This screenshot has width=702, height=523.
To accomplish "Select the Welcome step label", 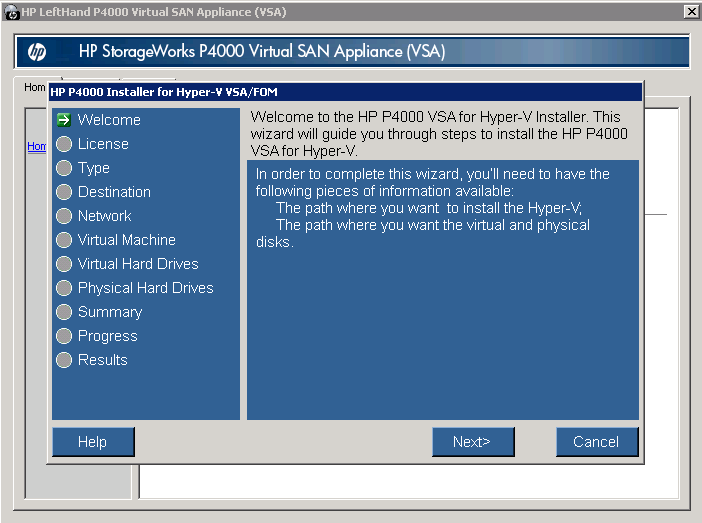I will click(109, 120).
